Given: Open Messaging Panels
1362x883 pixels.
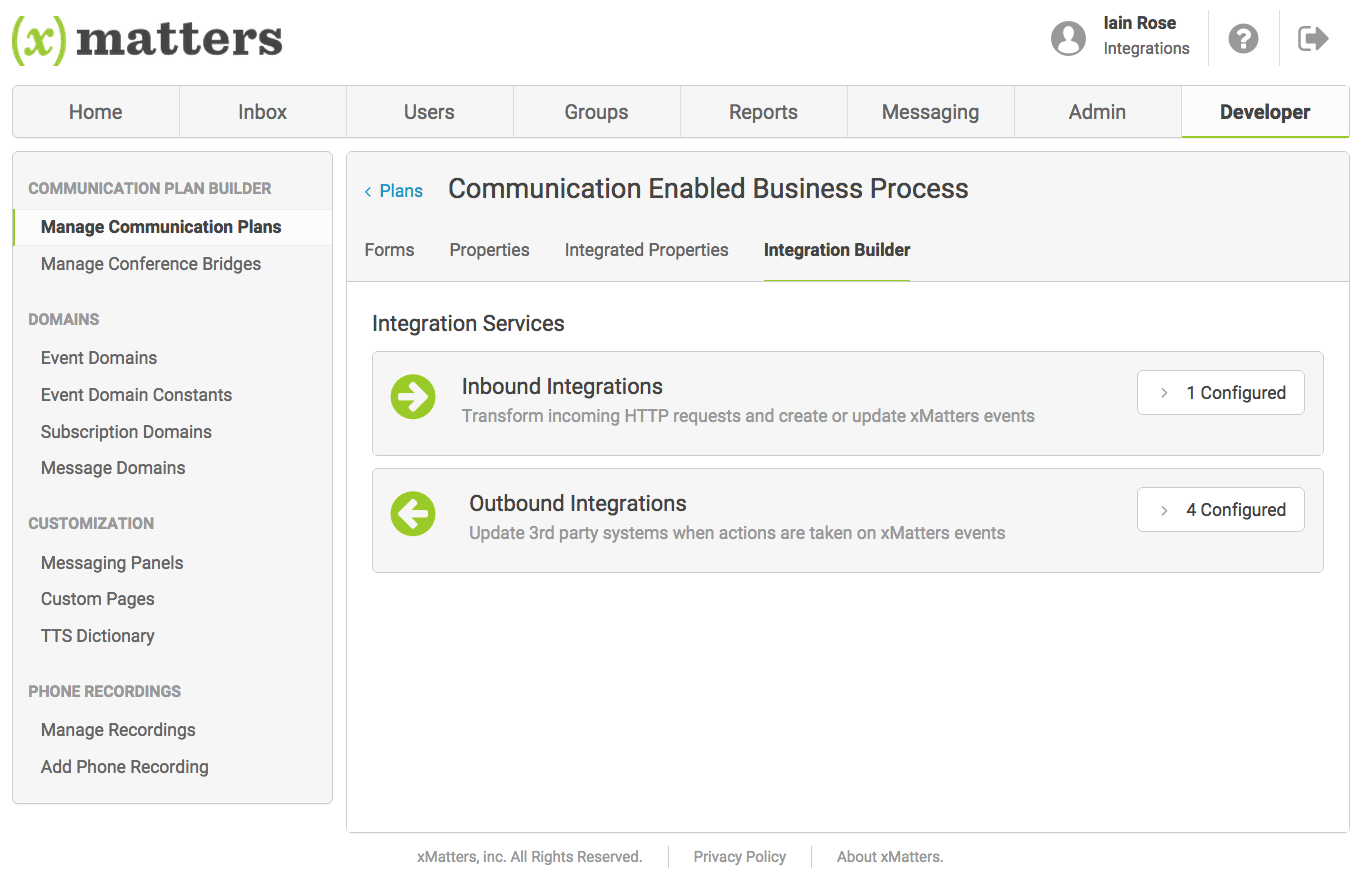Looking at the screenshot, I should click(112, 563).
